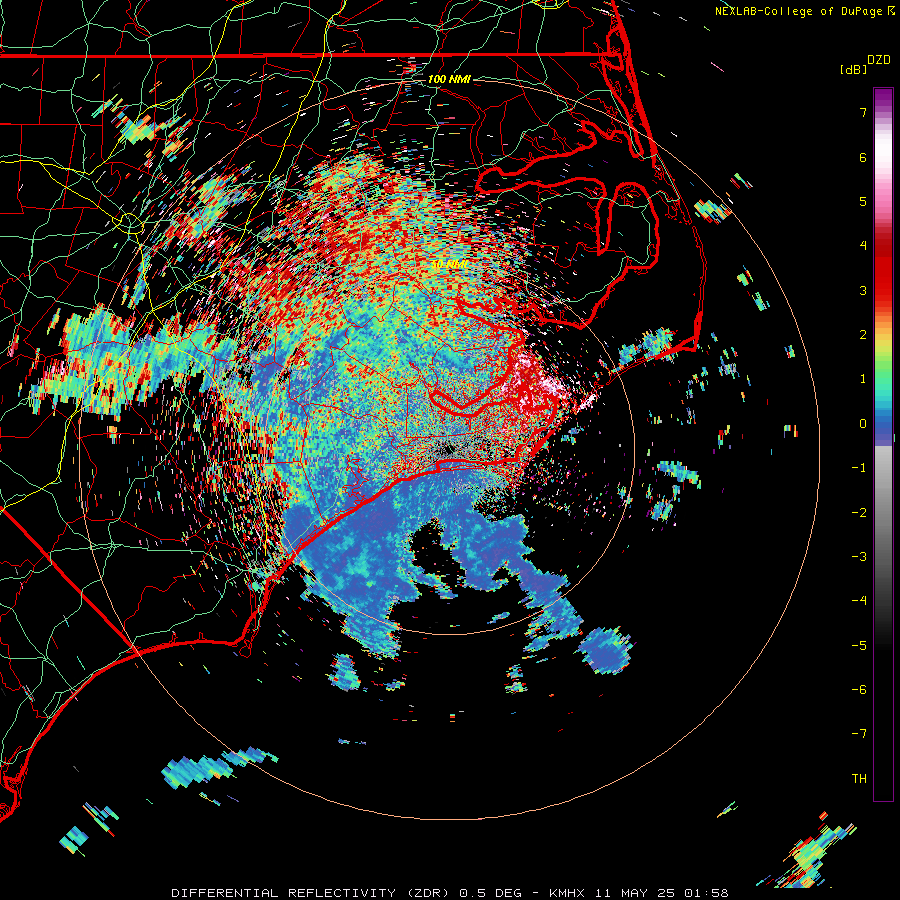Click the 0.5 DEG elevation label
Viewport: 900px width, 900px height.
tap(490, 893)
